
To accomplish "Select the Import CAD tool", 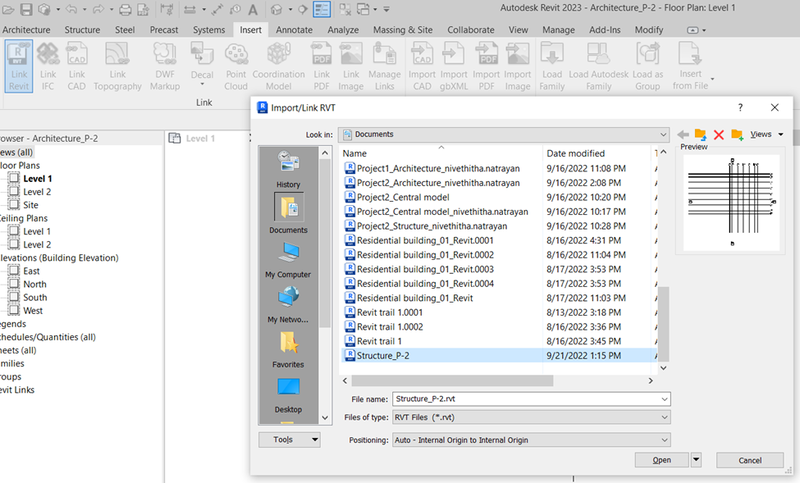I will pos(422,66).
